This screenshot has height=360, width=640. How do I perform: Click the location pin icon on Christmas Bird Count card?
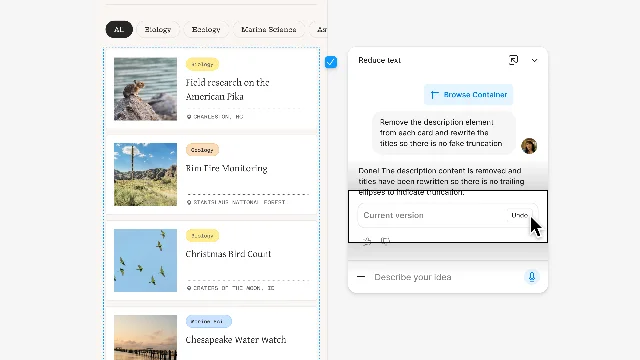tap(189, 288)
